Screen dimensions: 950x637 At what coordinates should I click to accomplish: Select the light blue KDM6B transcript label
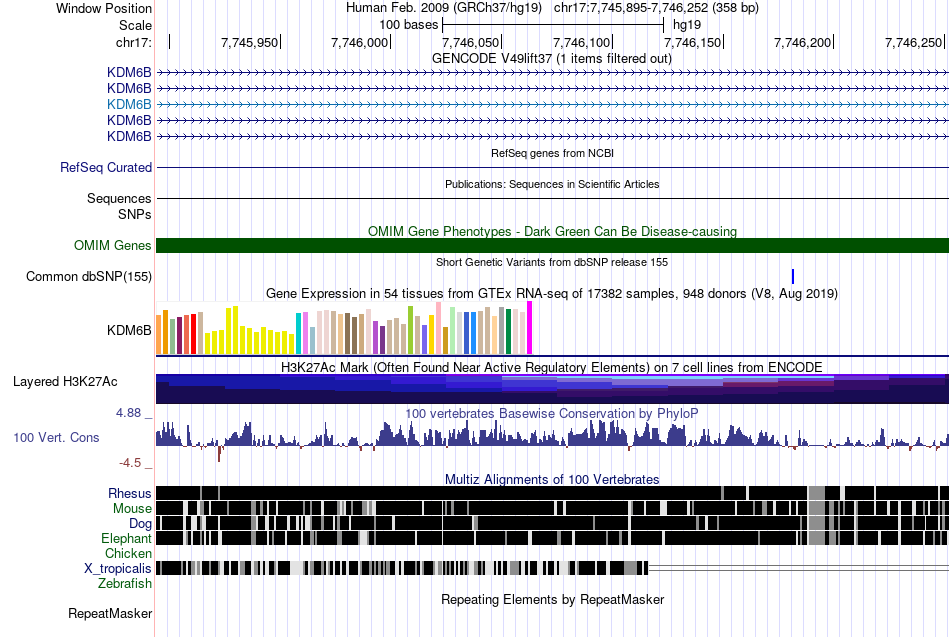[129, 104]
